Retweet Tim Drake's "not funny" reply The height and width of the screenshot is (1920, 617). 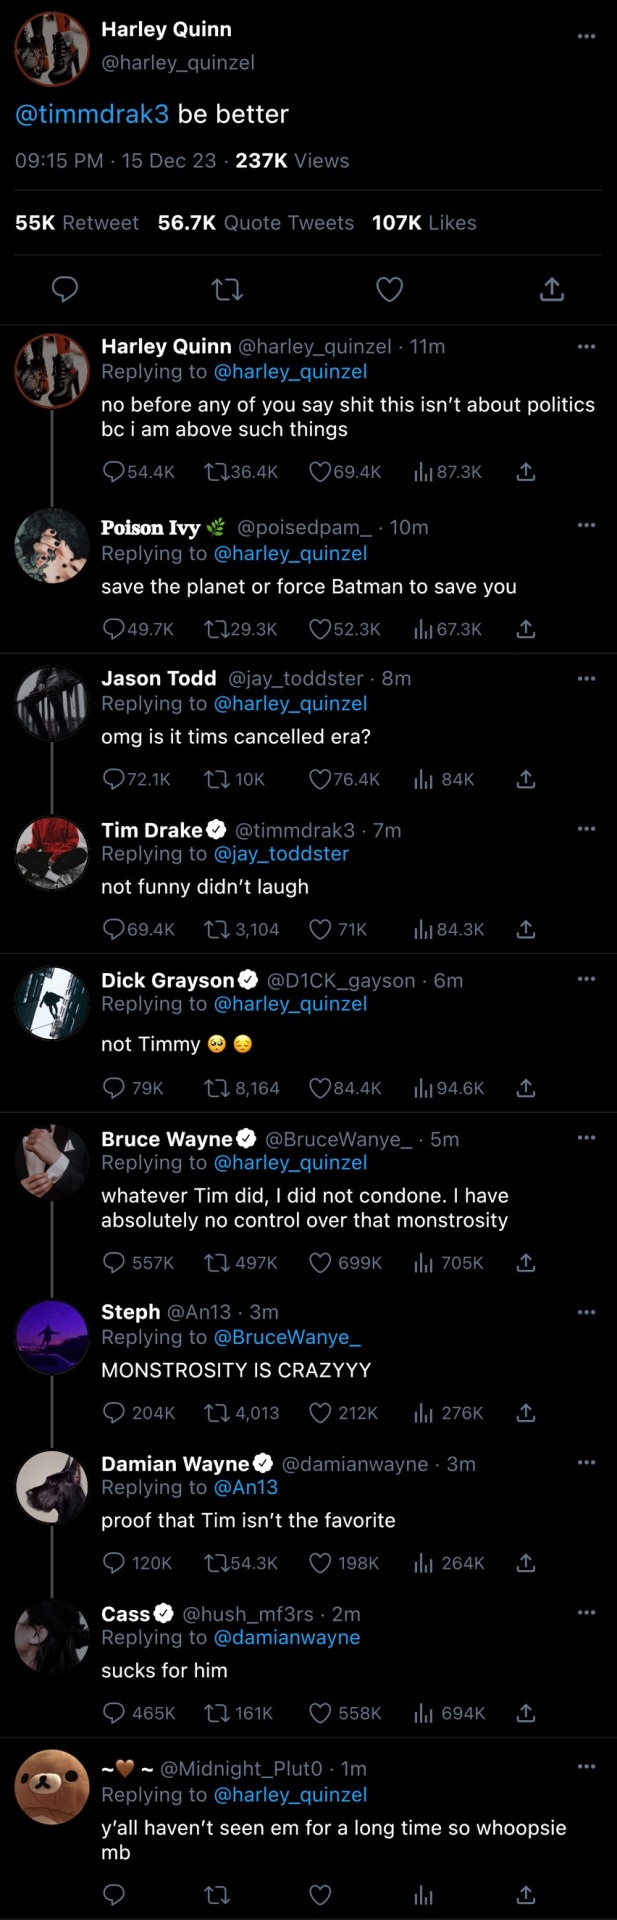click(x=216, y=930)
